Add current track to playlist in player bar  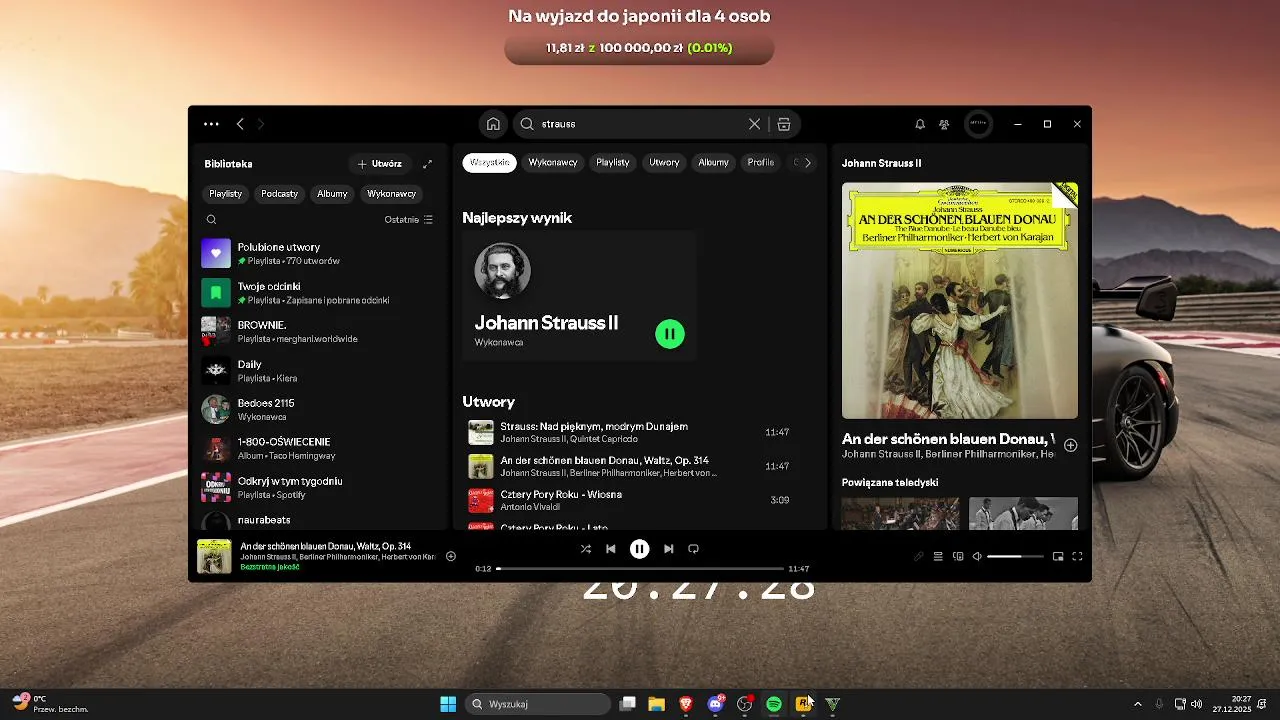tap(451, 556)
